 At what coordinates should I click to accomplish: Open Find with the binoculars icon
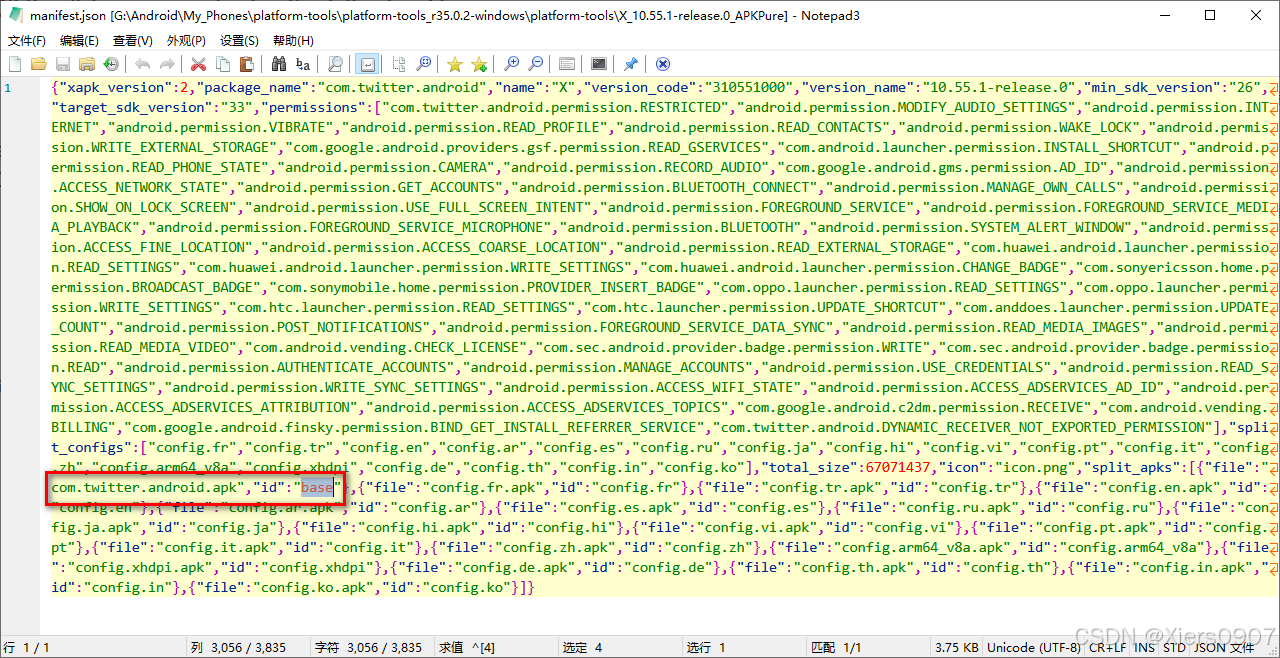point(279,64)
